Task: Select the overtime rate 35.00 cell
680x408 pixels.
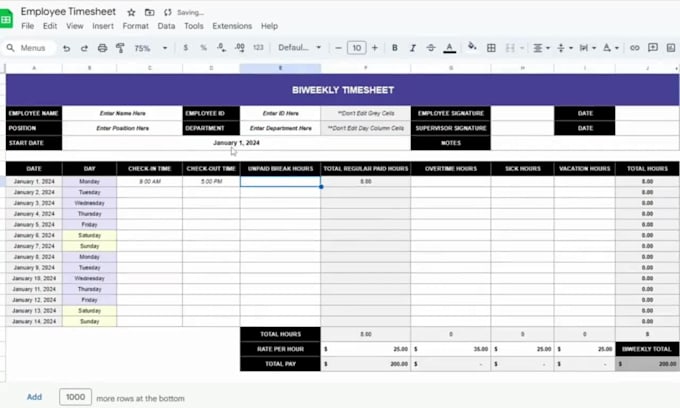Action: [x=451, y=349]
